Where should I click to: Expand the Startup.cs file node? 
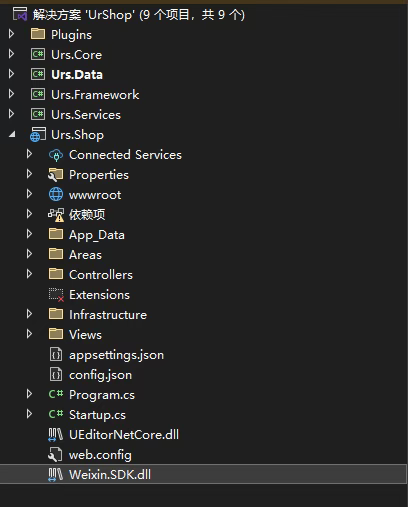point(29,414)
